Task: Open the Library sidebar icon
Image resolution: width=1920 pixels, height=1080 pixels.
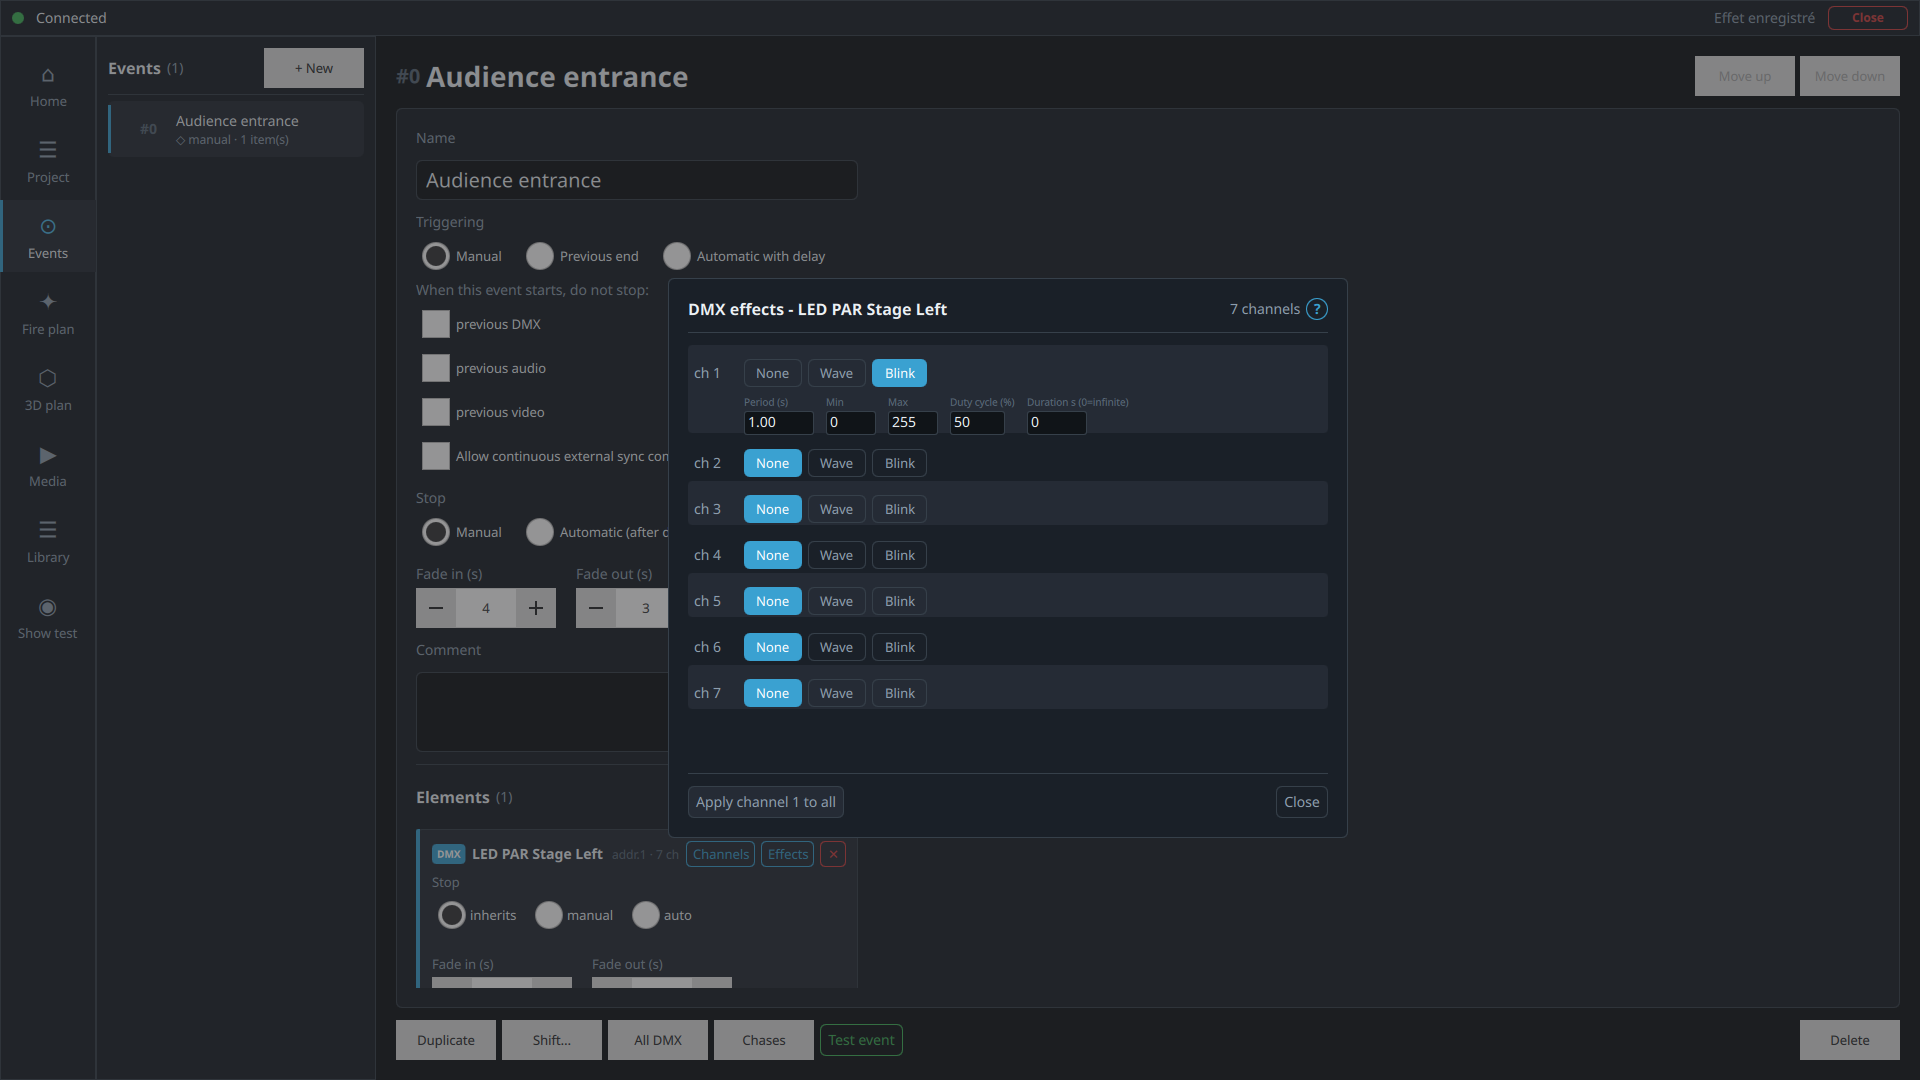Action: (48, 543)
